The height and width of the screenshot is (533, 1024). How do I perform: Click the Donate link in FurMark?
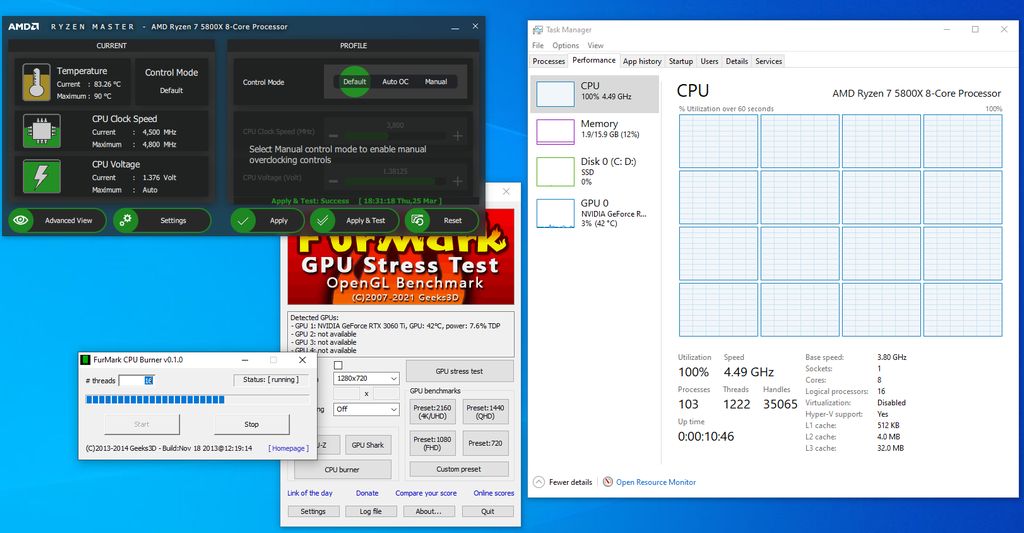click(x=367, y=493)
